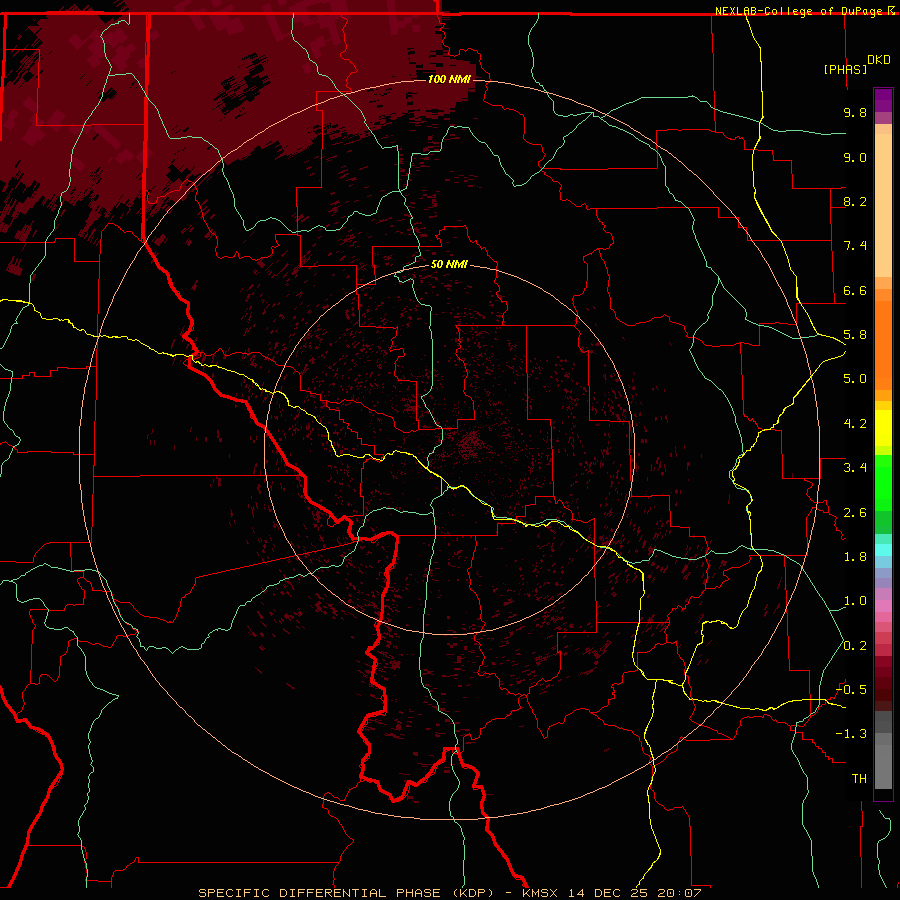Pick the pink segment of the color bar
This screenshot has width=900, height=900.
click(x=883, y=606)
